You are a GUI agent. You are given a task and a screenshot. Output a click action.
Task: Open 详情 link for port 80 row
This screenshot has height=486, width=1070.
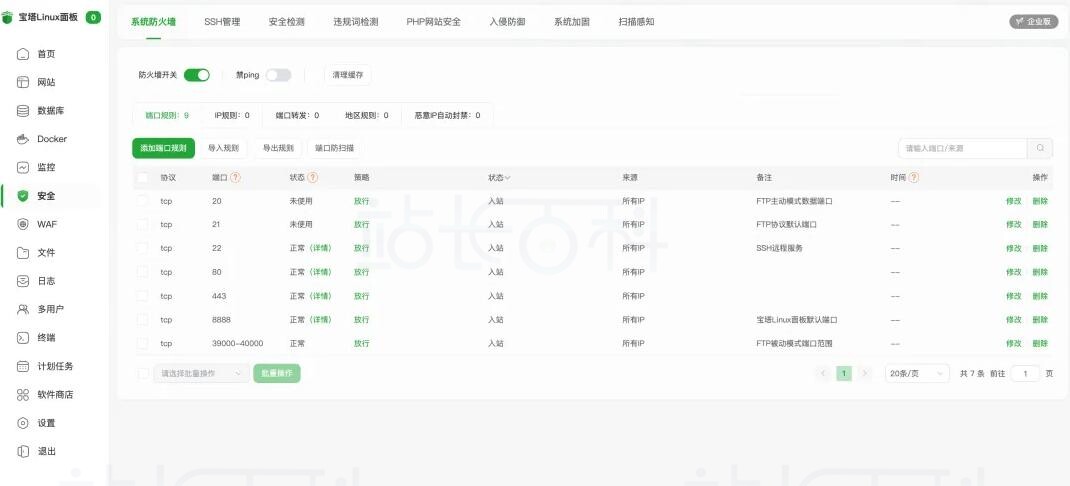[x=321, y=272]
